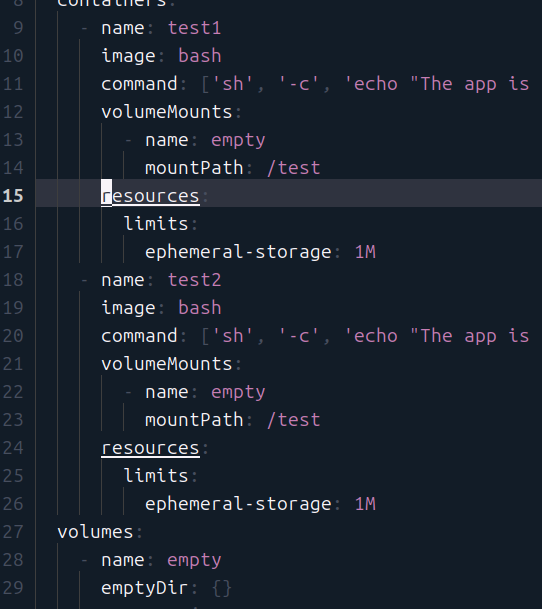Click the limits key on line 25
The width and height of the screenshot is (542, 609).
tap(156, 476)
